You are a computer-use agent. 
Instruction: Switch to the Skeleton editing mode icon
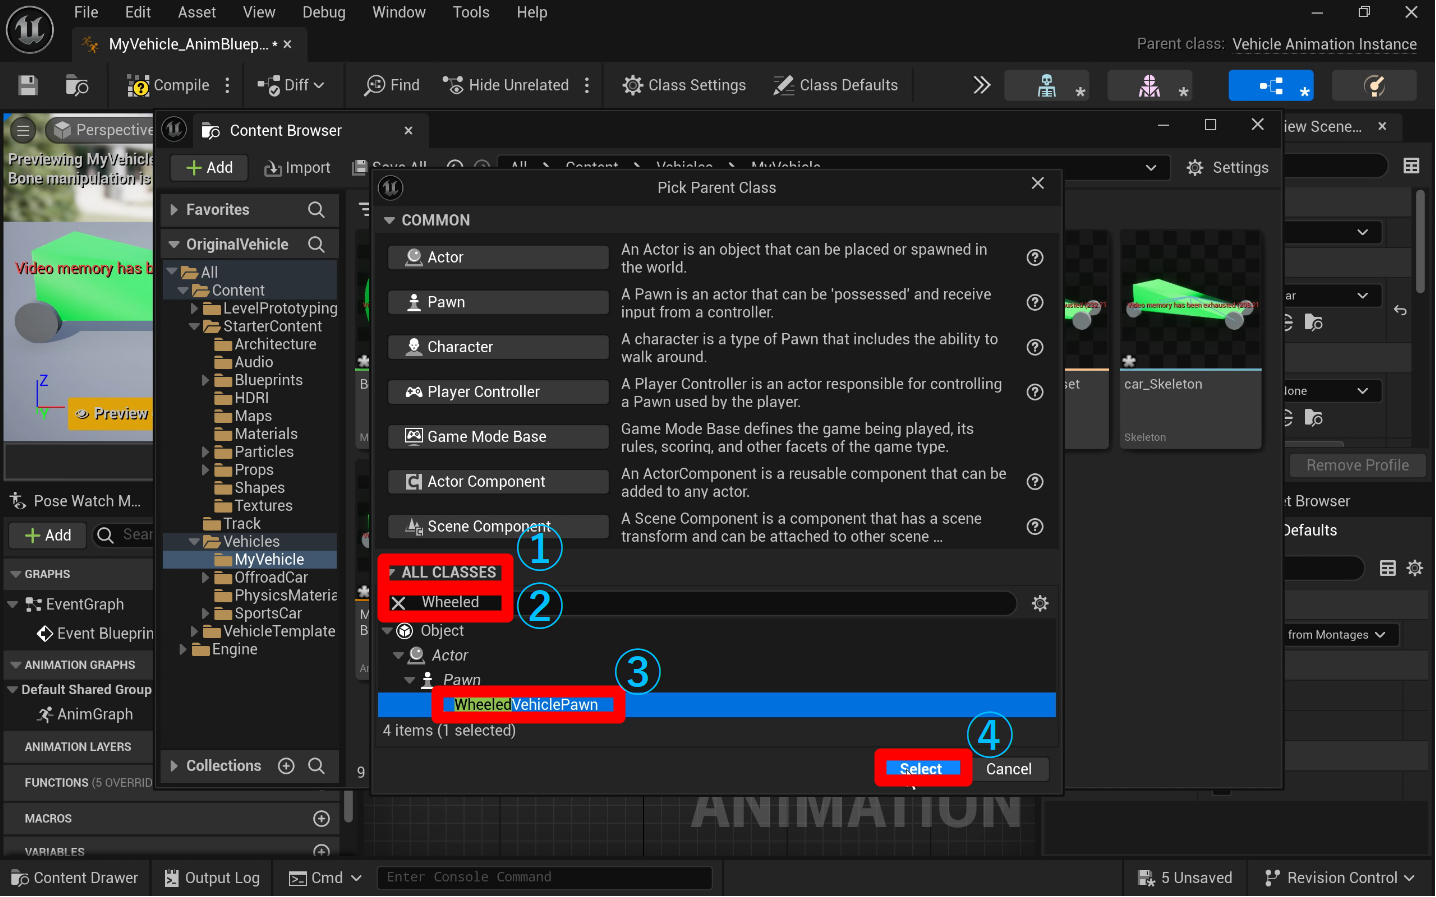pos(1047,86)
